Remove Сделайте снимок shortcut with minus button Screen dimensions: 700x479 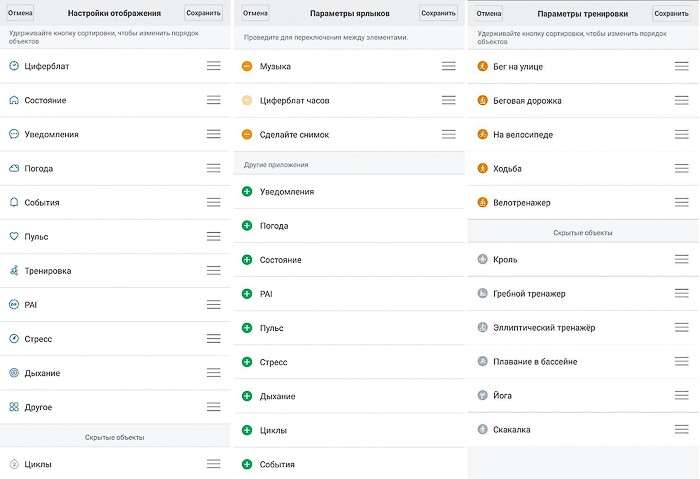[247, 134]
